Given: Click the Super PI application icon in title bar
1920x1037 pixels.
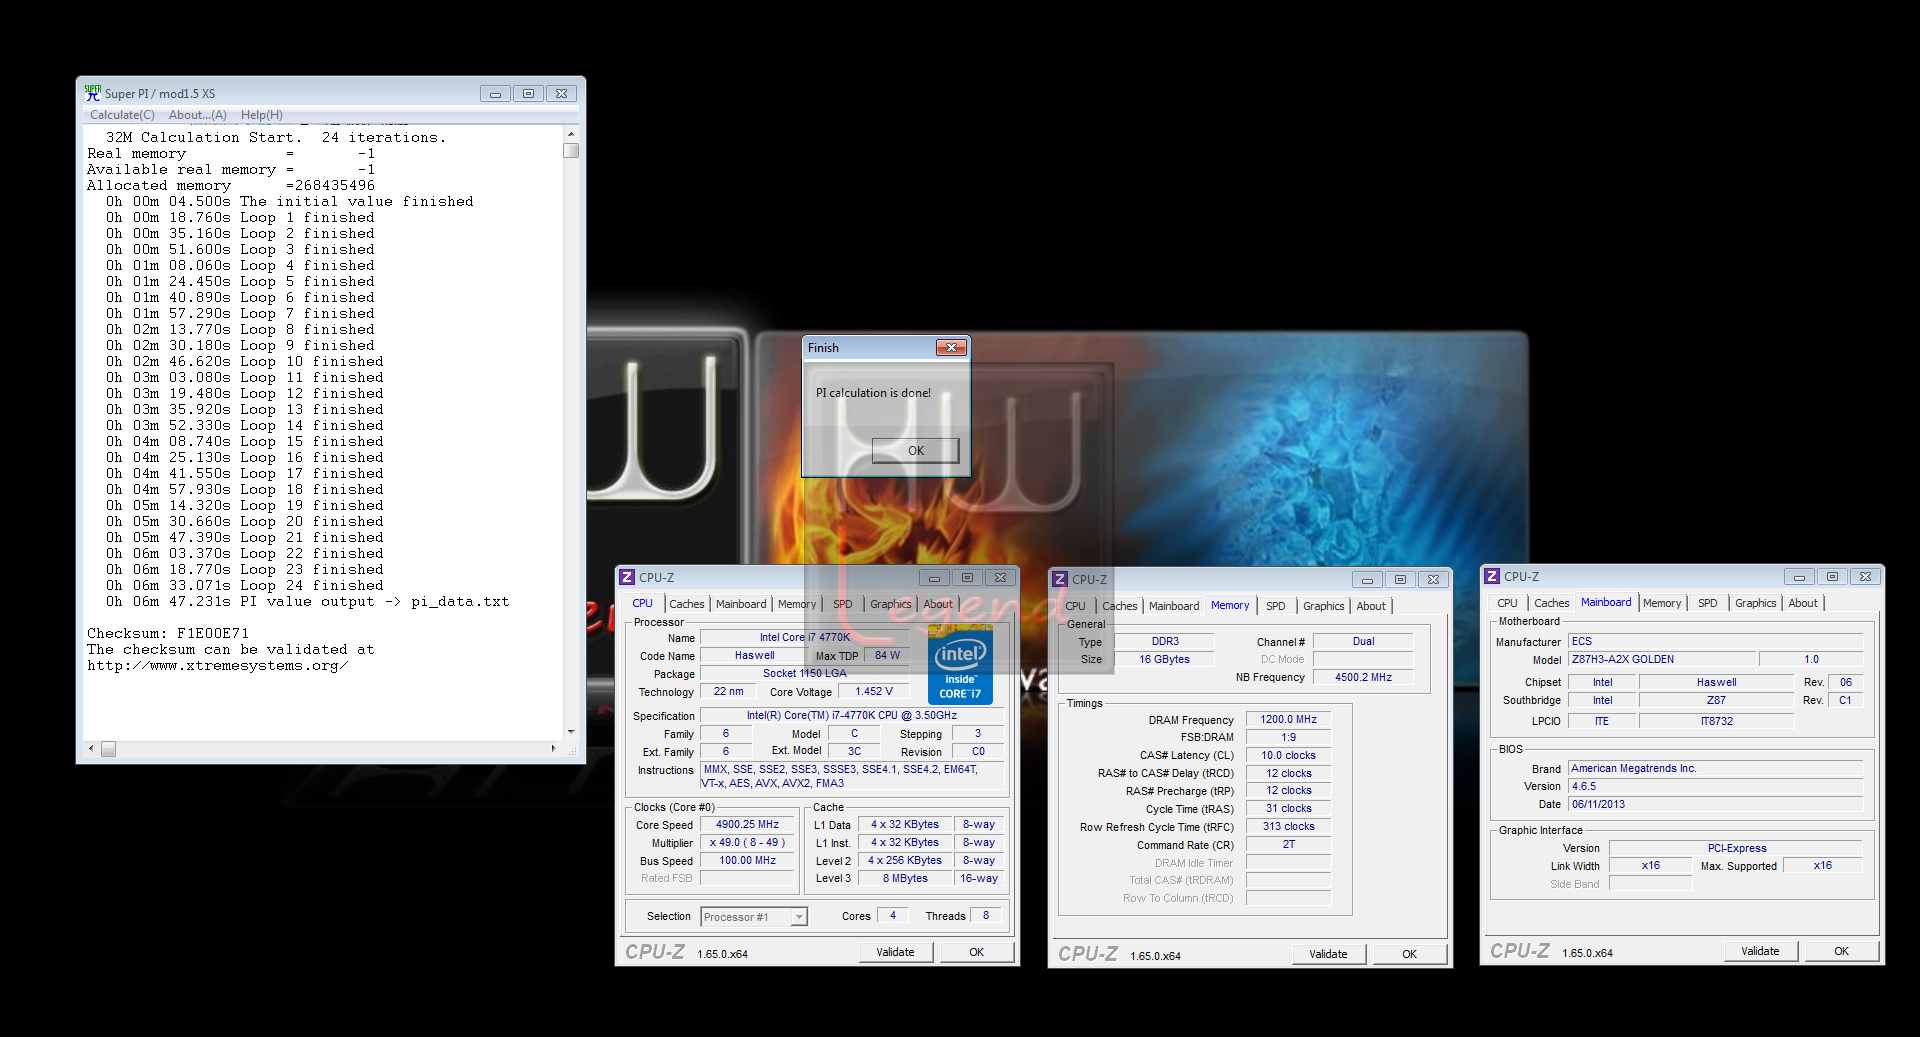Looking at the screenshot, I should (93, 93).
